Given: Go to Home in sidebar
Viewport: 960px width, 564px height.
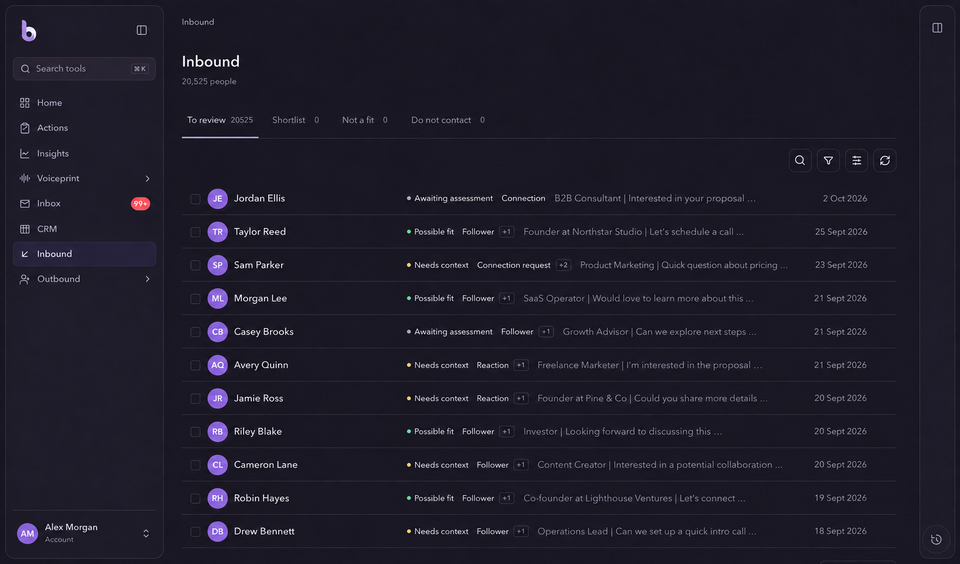Looking at the screenshot, I should click(84, 103).
